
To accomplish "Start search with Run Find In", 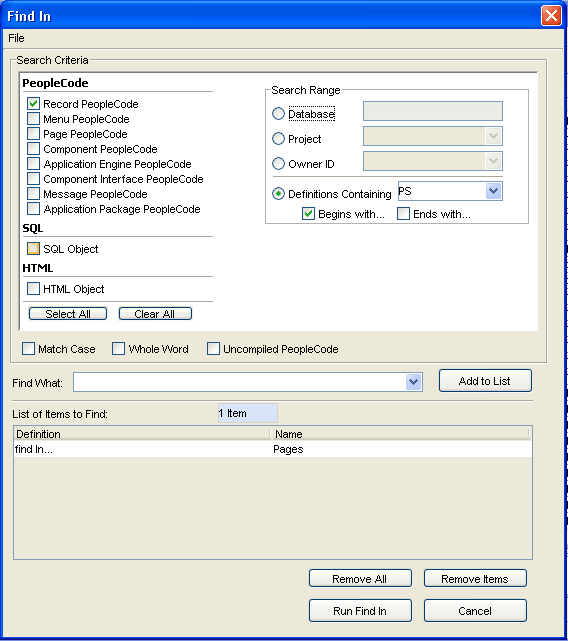I will coord(360,611).
